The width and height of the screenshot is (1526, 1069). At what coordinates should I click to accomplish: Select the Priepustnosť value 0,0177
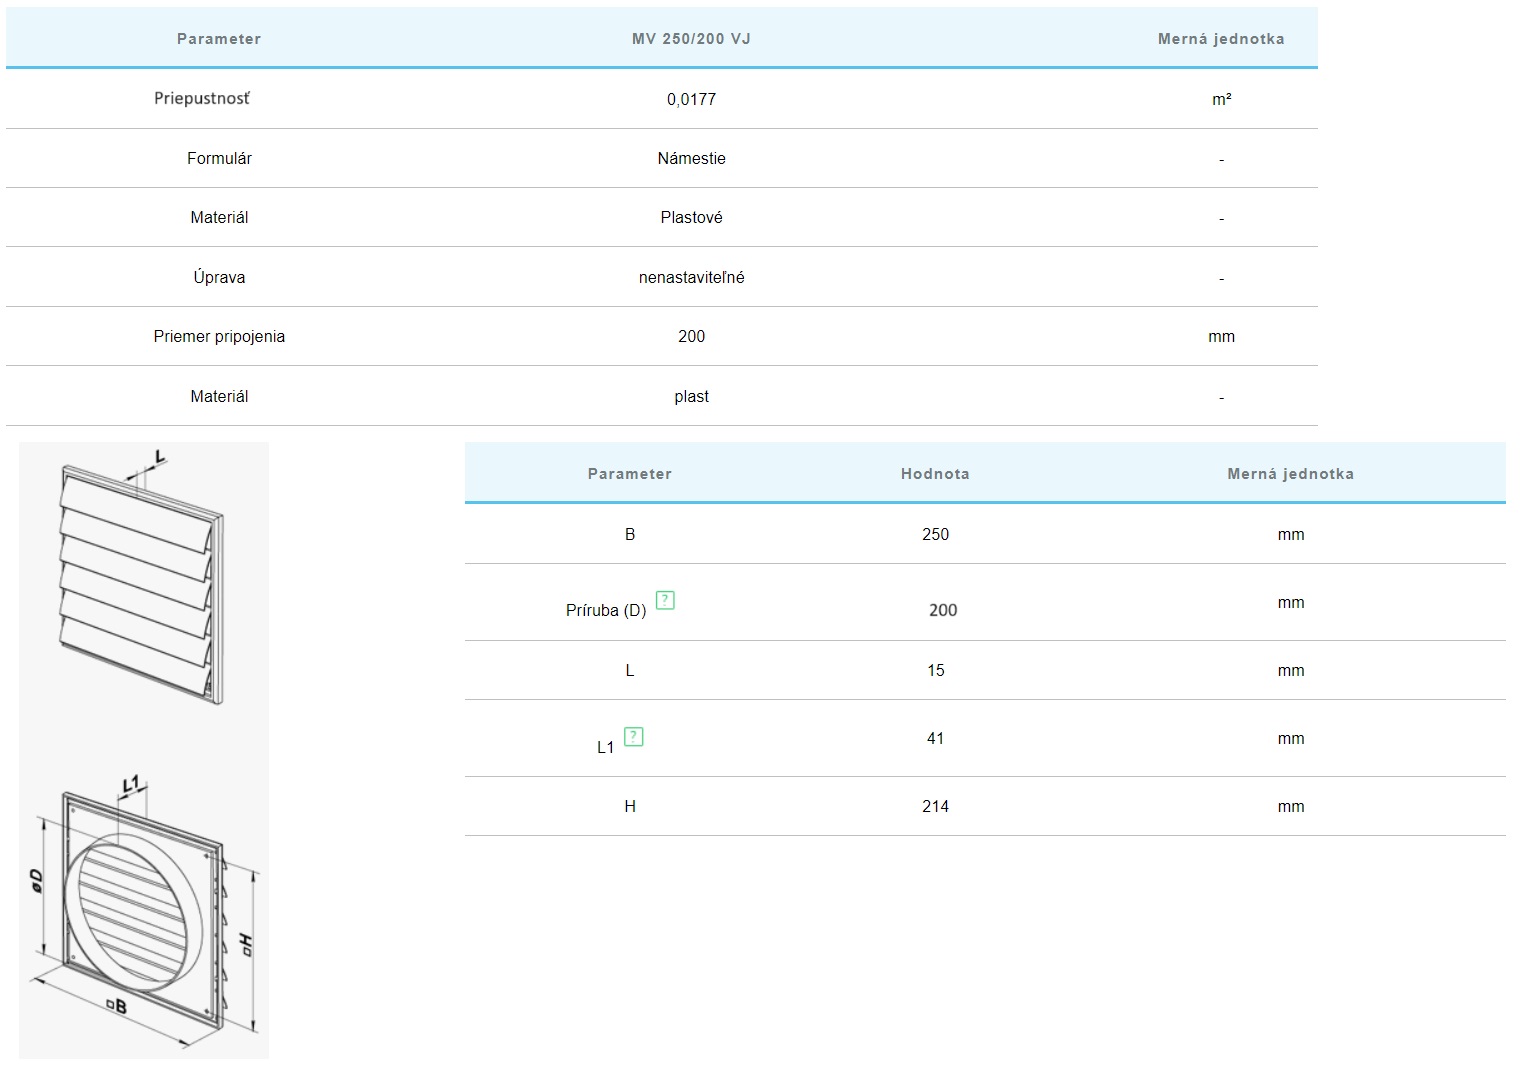coord(691,99)
